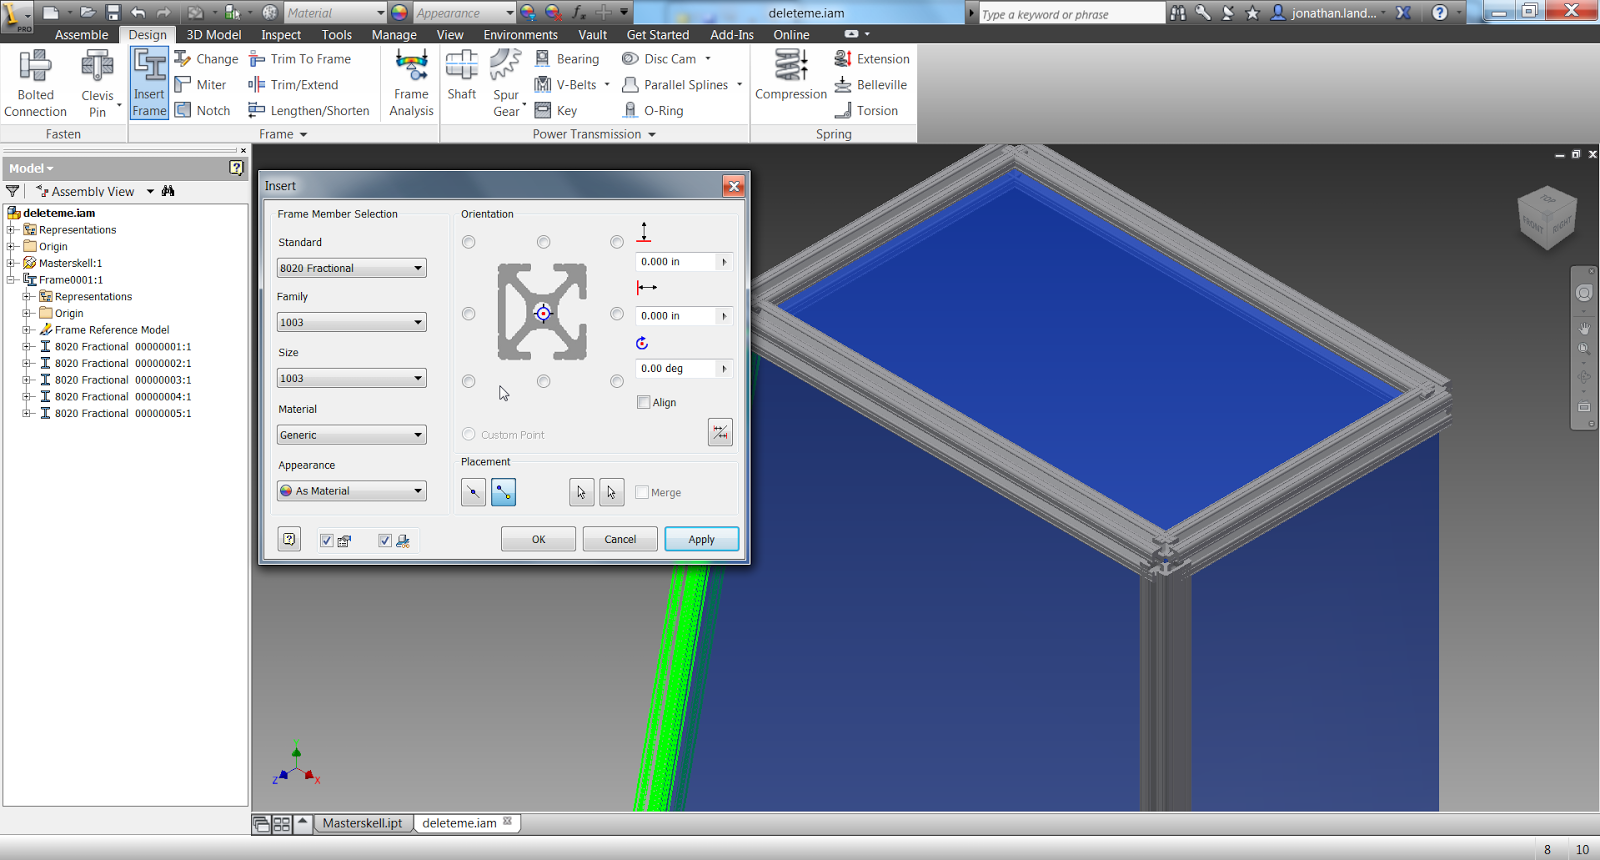1600x860 pixels.
Task: Click the keyword search box
Action: 1072,14
